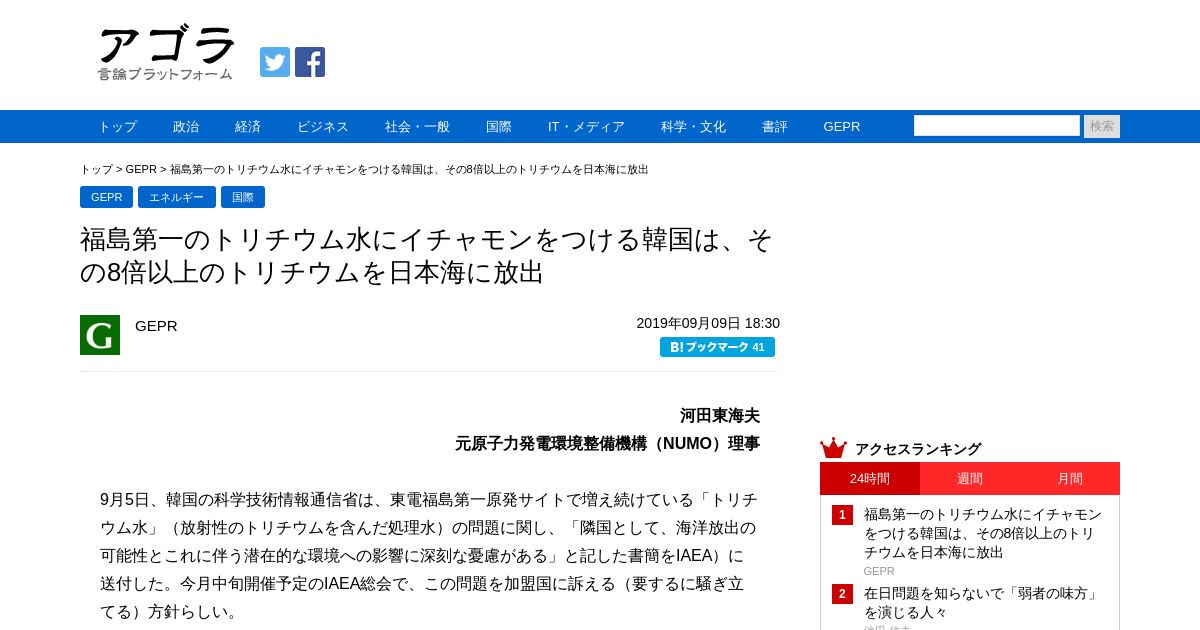Click the エネルギー tag
Image resolution: width=1200 pixels, height=630 pixels.
click(x=177, y=197)
